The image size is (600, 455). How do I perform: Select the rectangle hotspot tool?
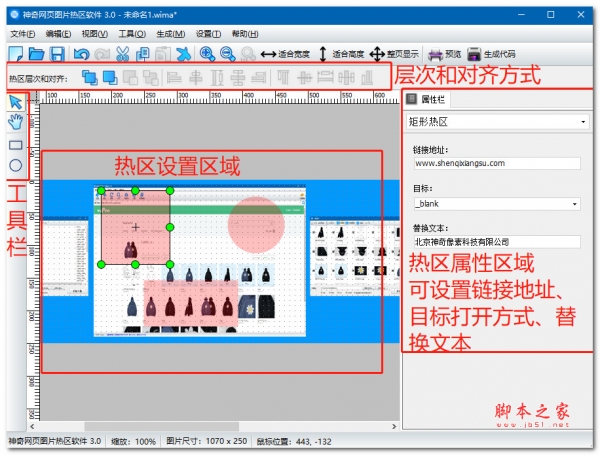16,145
